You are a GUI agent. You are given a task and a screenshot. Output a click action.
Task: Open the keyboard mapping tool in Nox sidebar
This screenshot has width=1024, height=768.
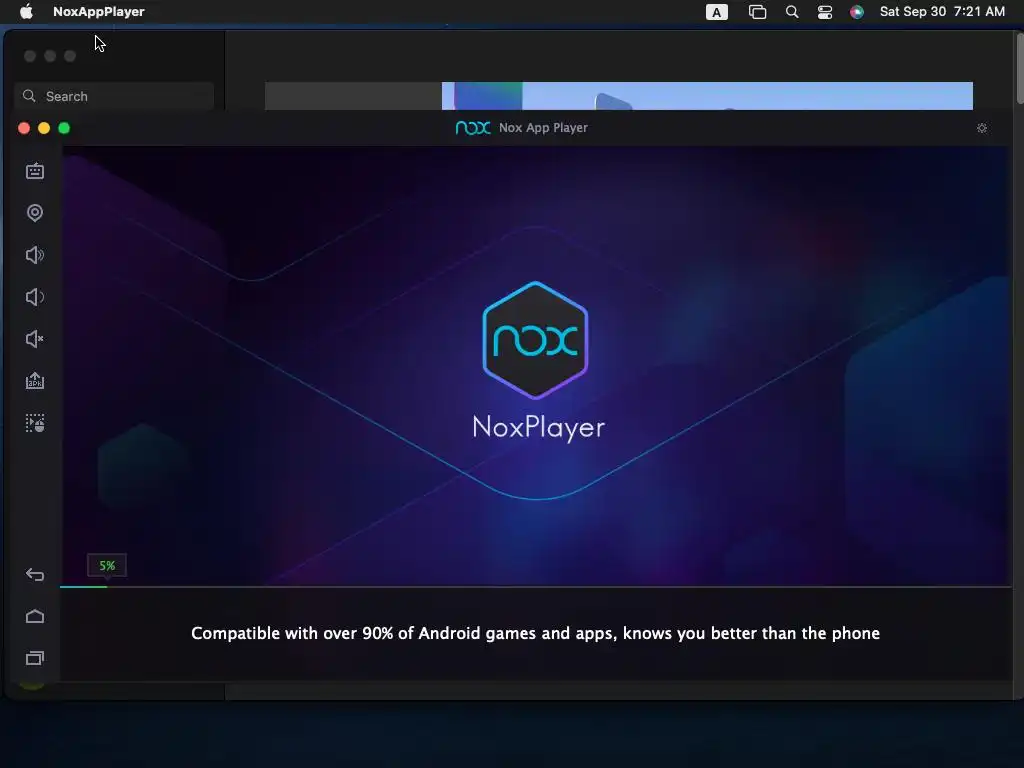35,171
